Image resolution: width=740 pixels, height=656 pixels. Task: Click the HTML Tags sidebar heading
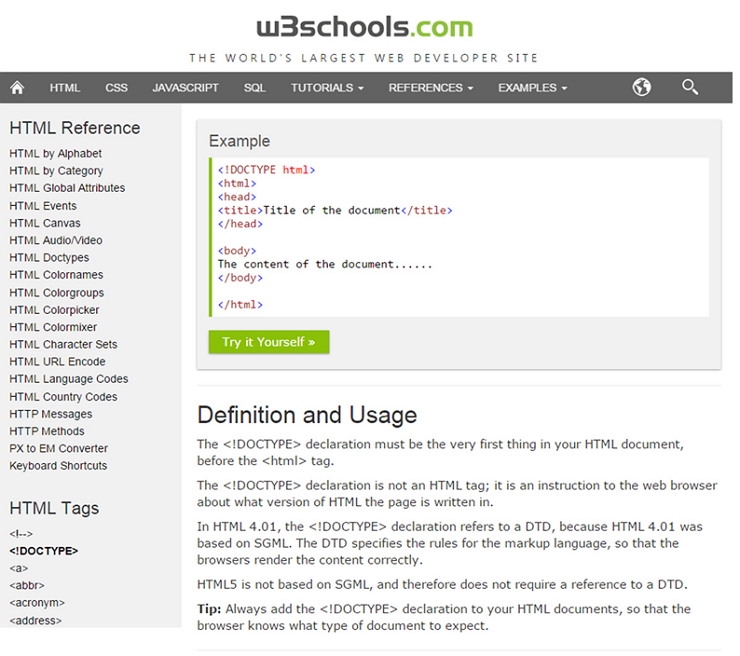click(x=54, y=509)
